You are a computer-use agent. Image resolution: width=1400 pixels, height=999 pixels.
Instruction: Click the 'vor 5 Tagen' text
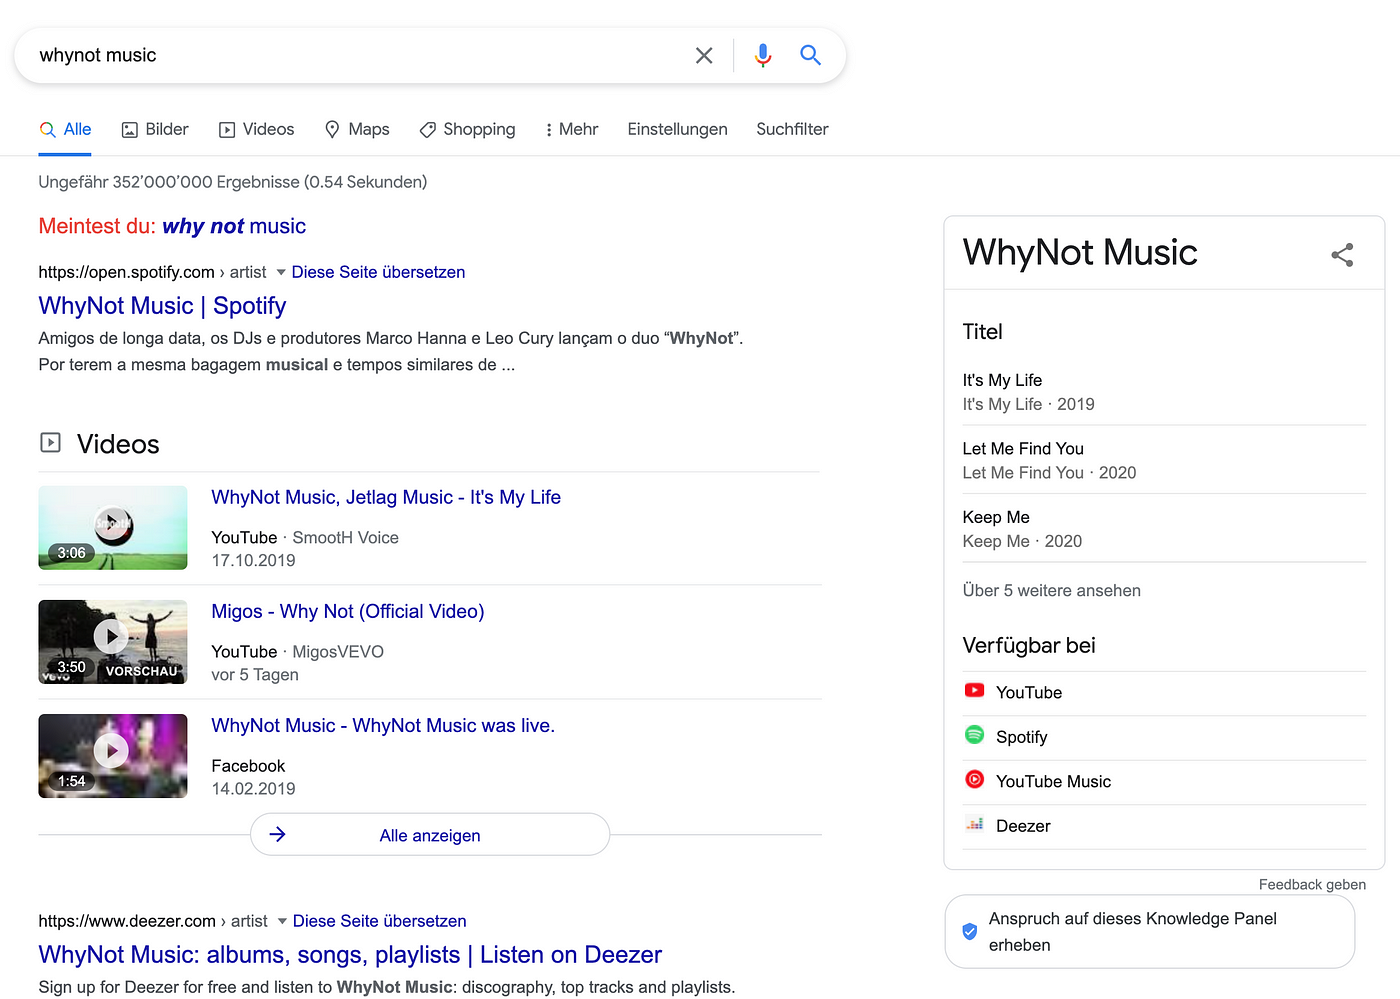tap(255, 675)
